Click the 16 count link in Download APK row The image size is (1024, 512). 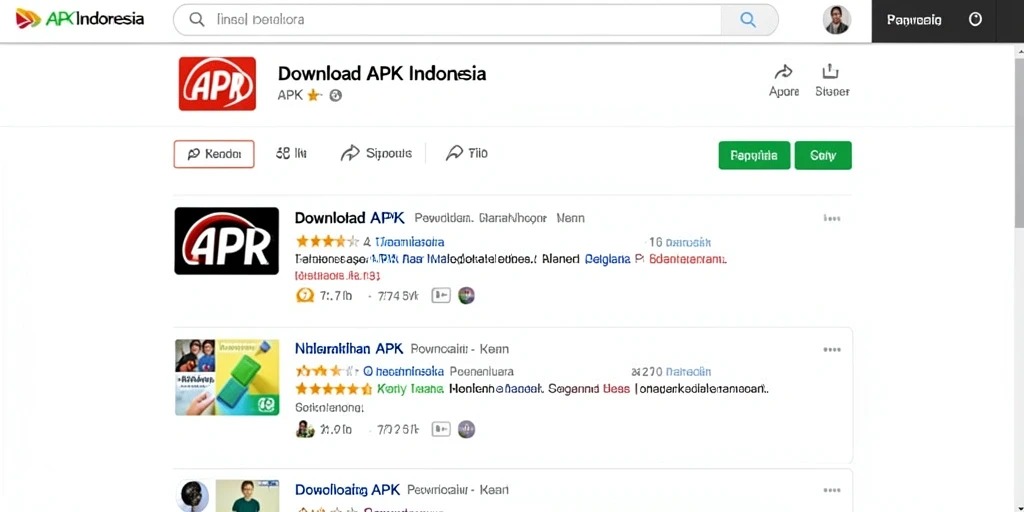point(680,242)
